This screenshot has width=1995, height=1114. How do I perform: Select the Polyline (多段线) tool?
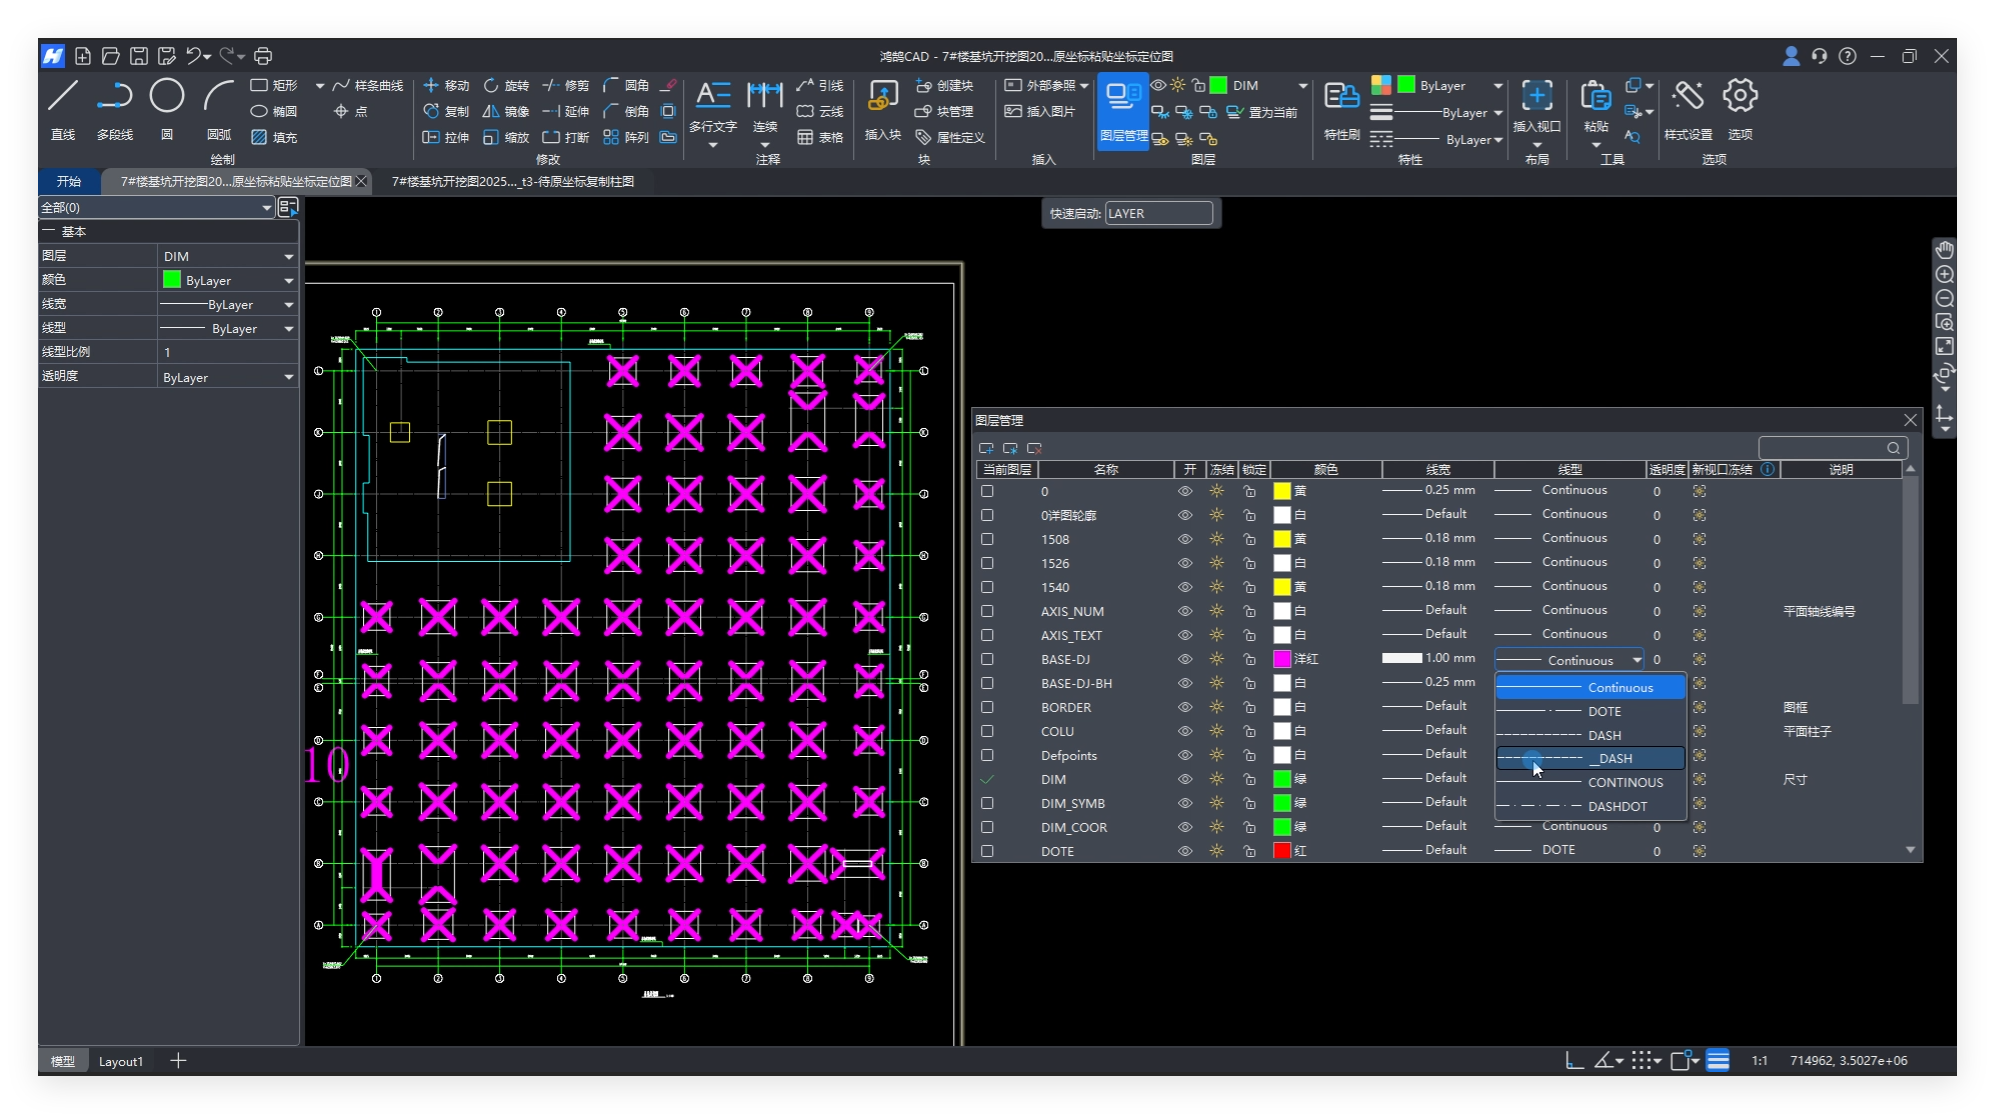(114, 97)
